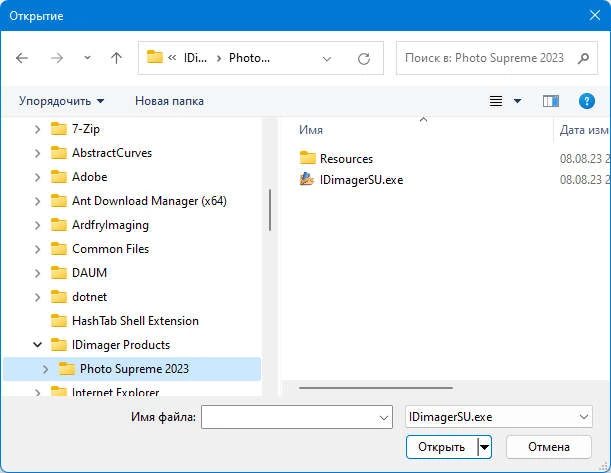Viewport: 611px width, 473px height.
Task: Expand Ant Download Manager (x64) node
Action: [37, 201]
